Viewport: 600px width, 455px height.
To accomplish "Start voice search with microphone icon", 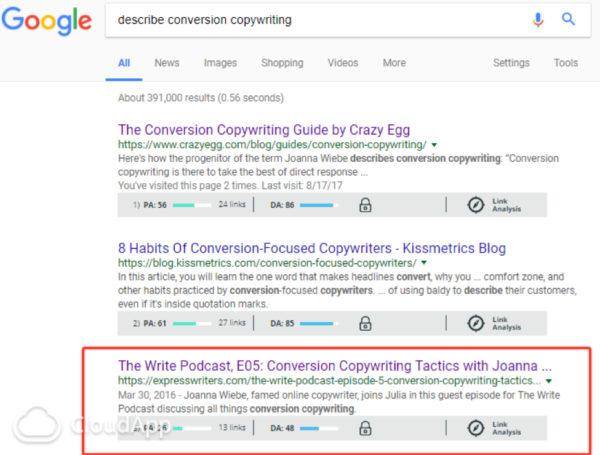I will pos(538,20).
